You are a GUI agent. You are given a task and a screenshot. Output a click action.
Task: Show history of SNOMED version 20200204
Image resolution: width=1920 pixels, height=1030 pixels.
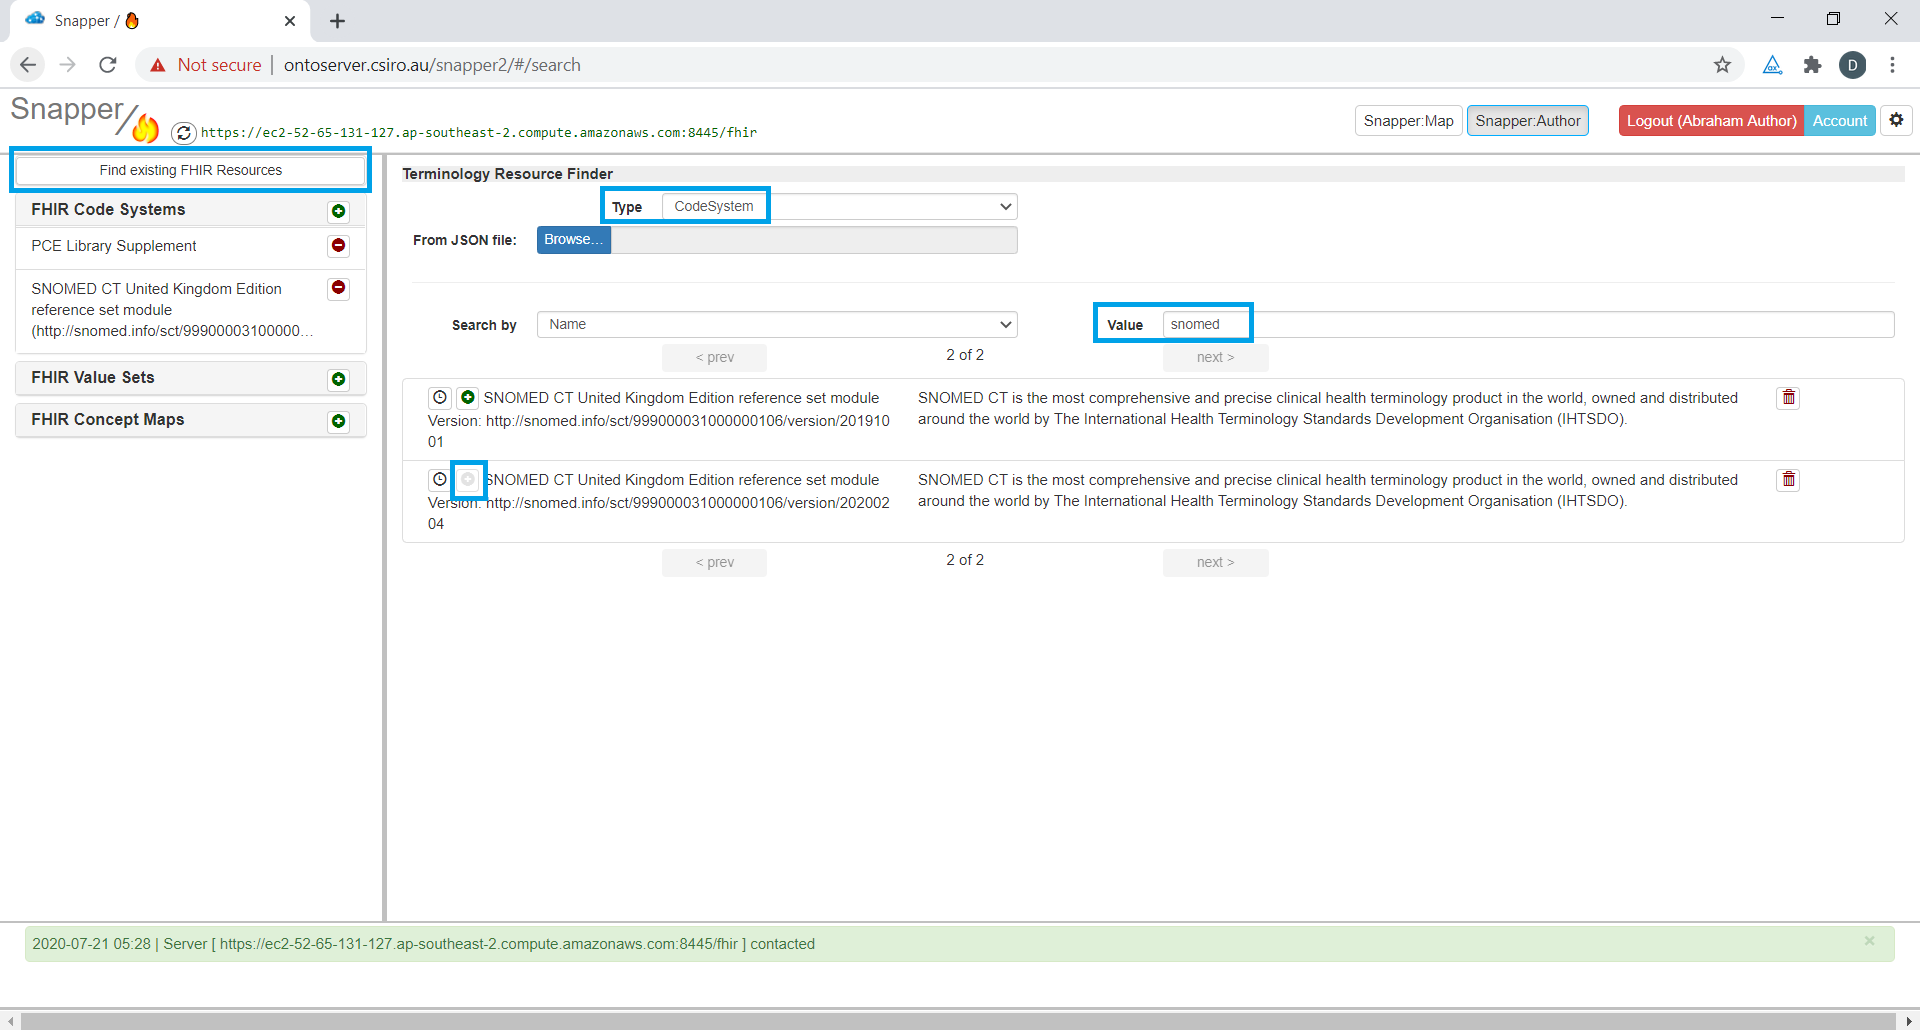pos(440,479)
